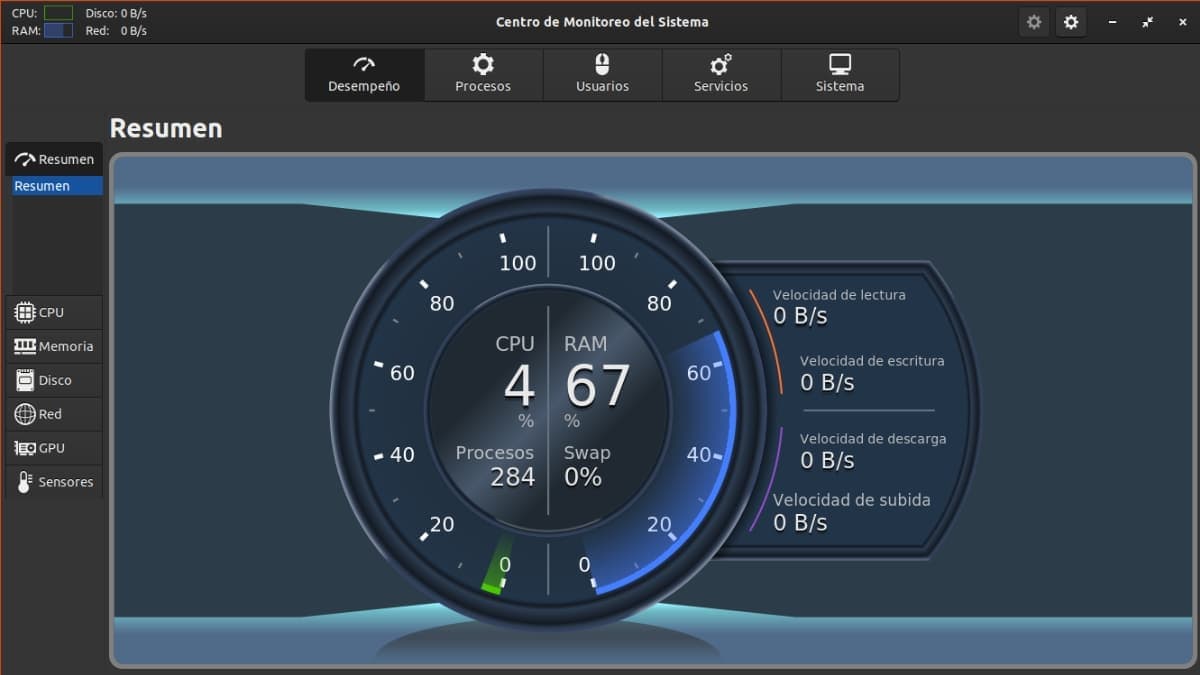This screenshot has height=675, width=1200.
Task: Click the Velocidad de lectura readout
Action: point(838,306)
